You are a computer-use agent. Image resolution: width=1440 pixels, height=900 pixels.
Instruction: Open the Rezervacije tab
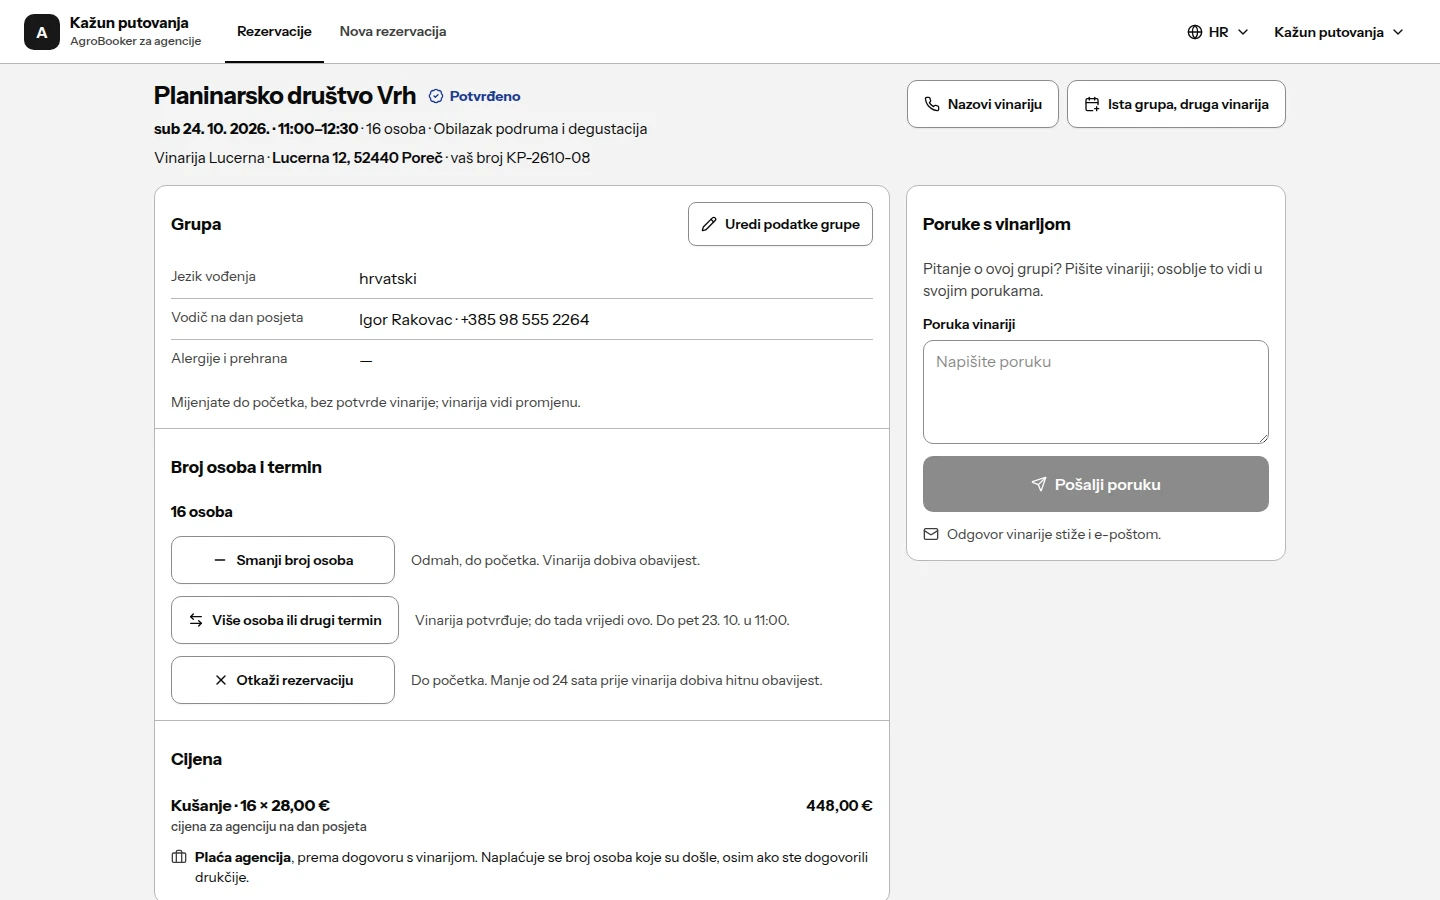pyautogui.click(x=274, y=32)
